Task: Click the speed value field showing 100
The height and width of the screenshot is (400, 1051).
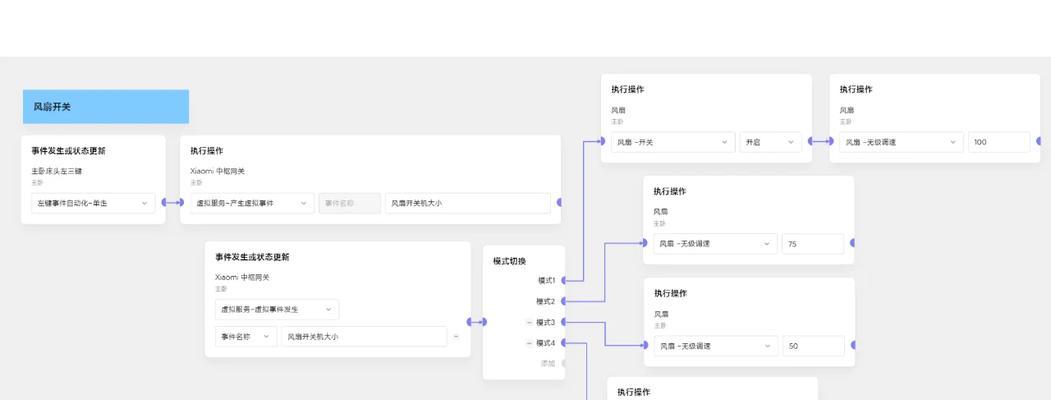Action: coord(999,142)
